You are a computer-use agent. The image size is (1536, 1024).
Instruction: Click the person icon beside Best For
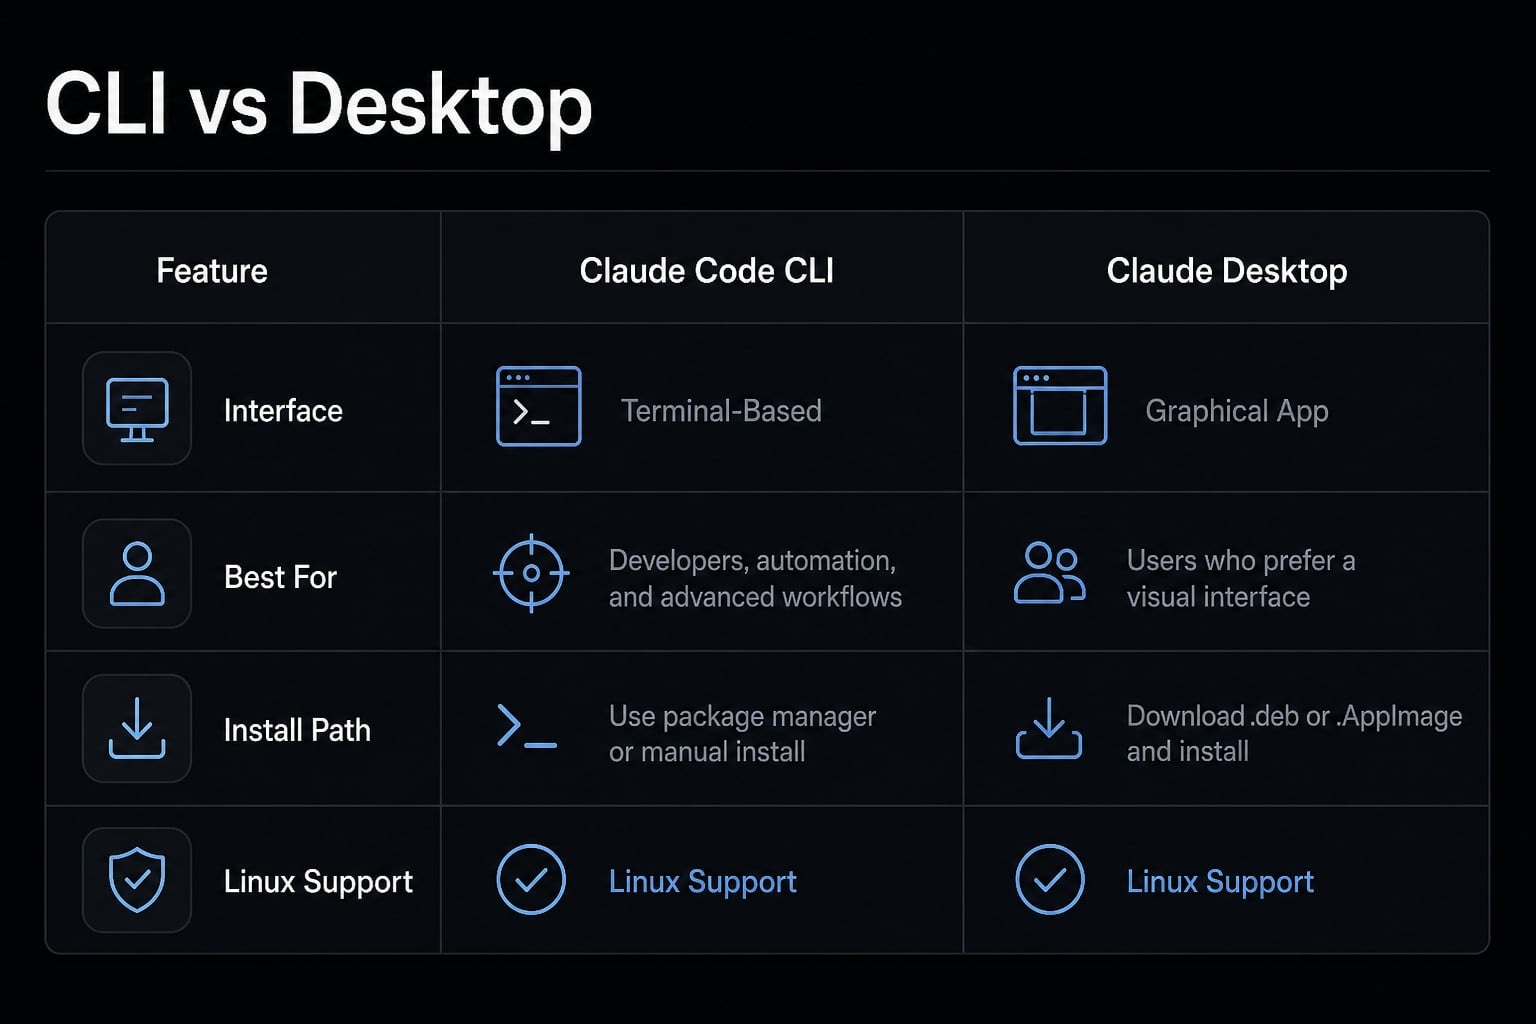point(137,574)
